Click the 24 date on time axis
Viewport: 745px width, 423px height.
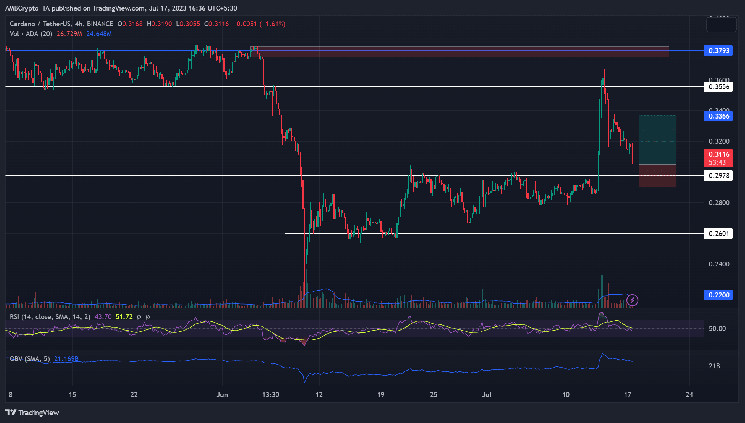pos(690,394)
